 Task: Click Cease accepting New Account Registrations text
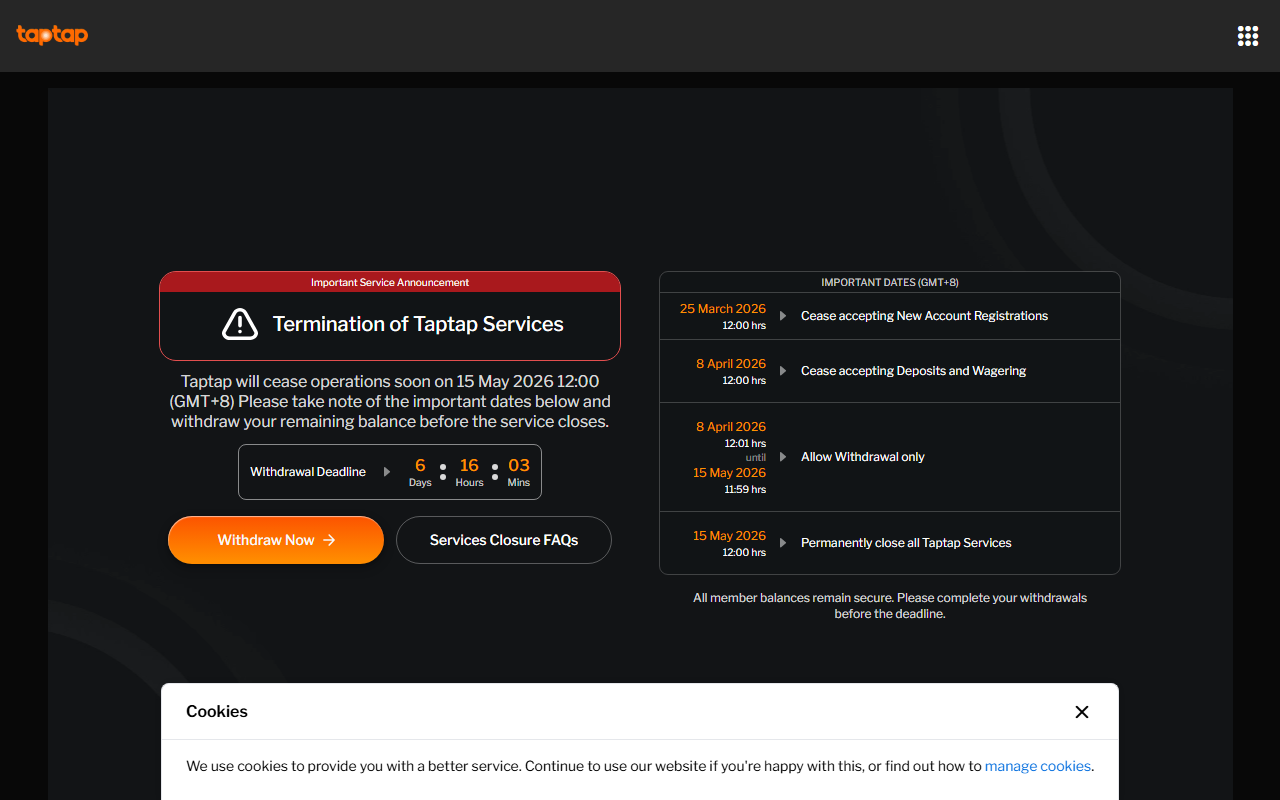coord(924,316)
